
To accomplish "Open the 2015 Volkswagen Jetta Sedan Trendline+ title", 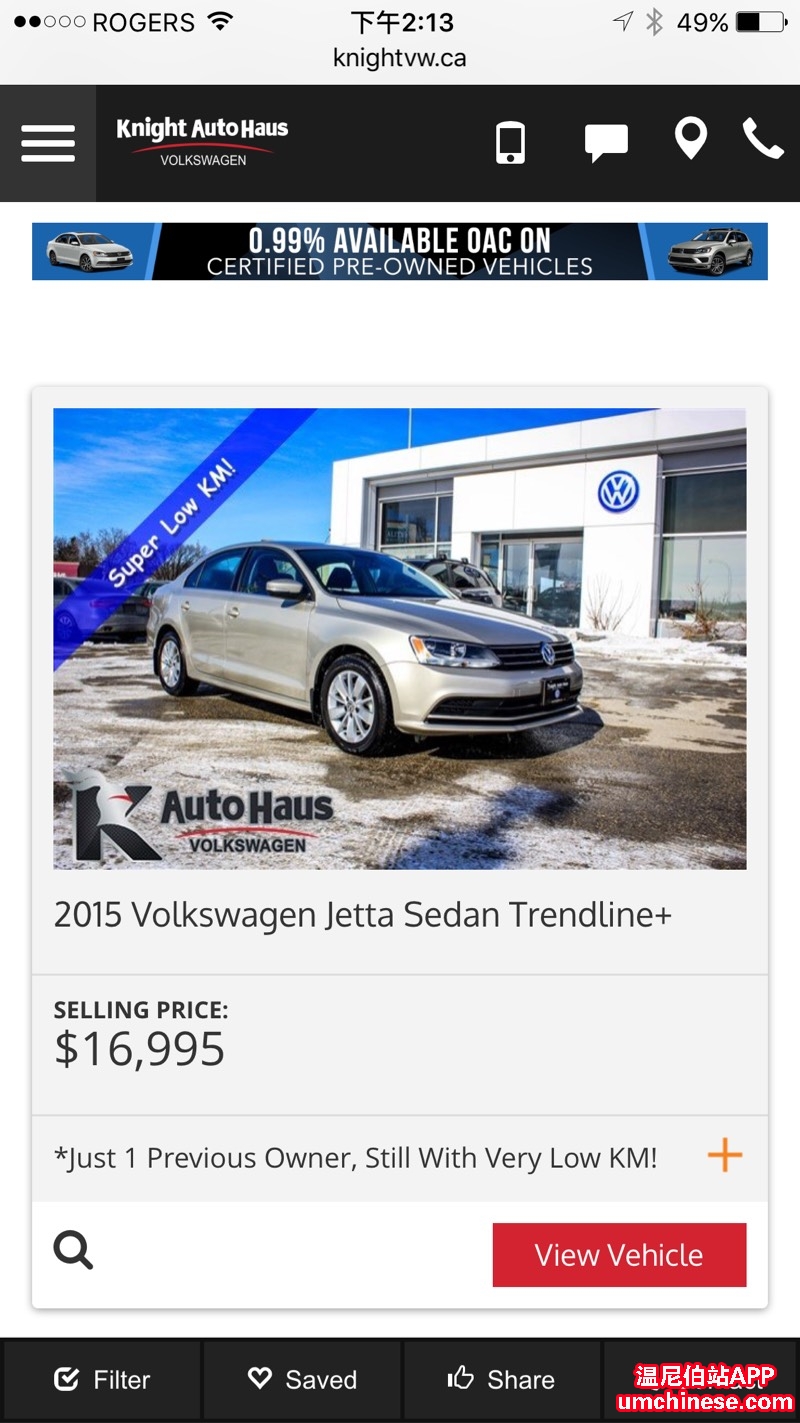I will click(x=363, y=916).
